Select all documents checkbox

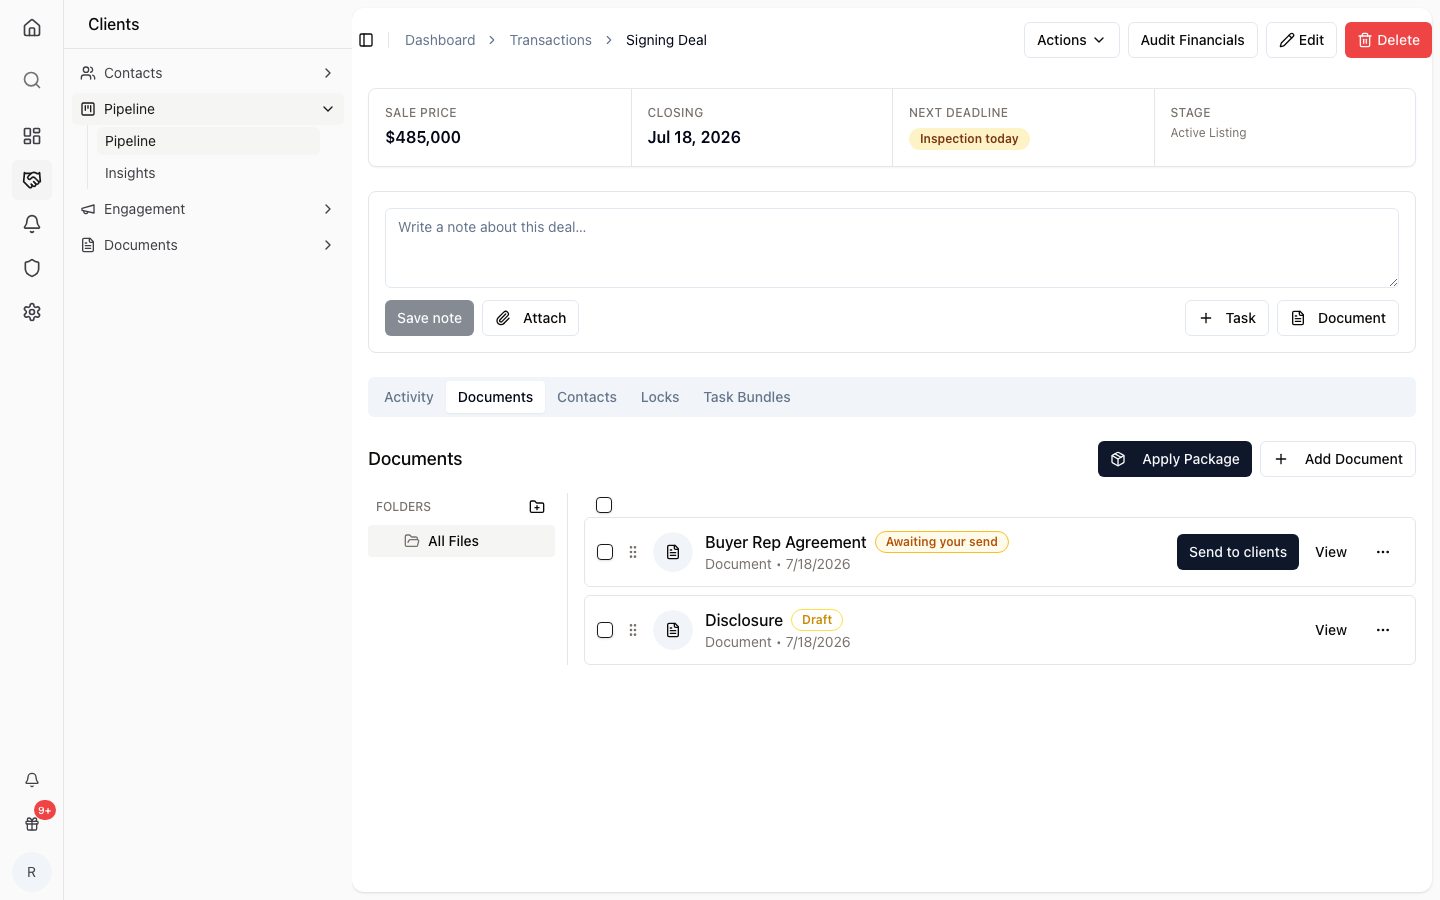pyautogui.click(x=604, y=505)
